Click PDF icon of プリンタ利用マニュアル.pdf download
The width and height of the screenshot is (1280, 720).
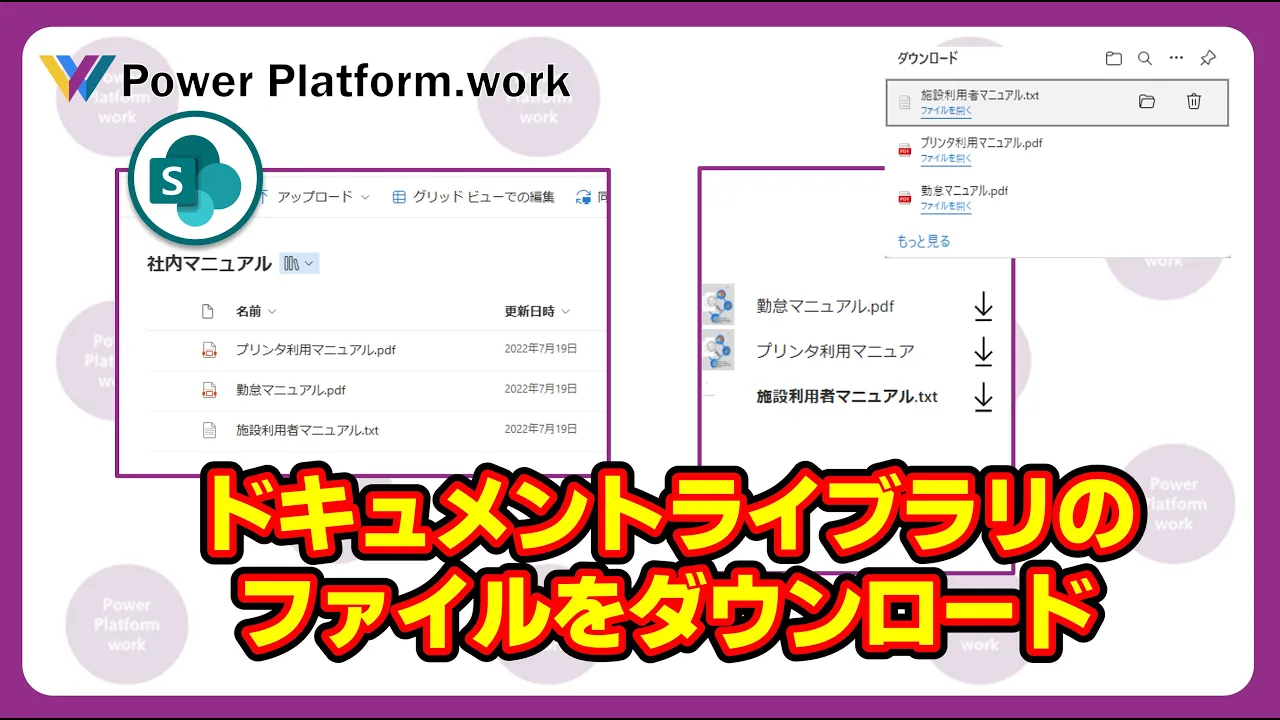coord(905,151)
